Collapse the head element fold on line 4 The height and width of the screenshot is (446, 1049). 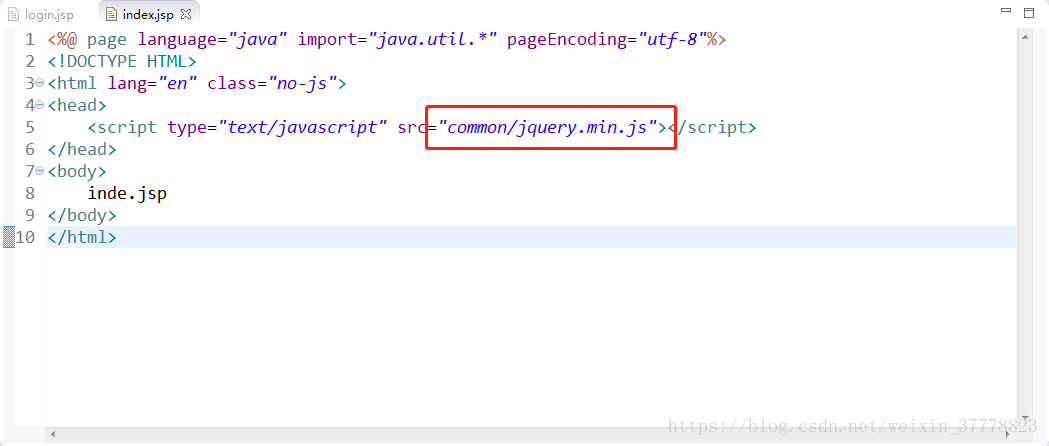tap(39, 105)
